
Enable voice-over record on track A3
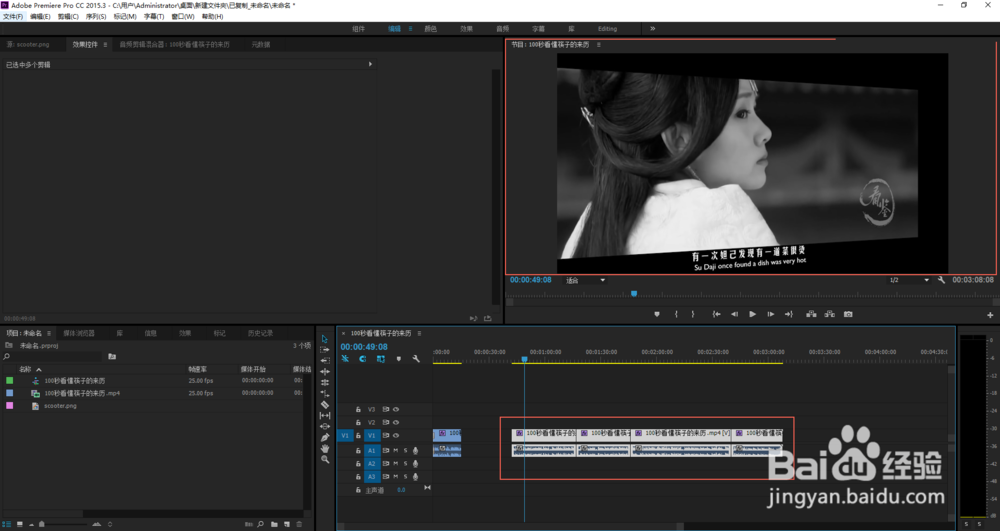click(x=415, y=476)
